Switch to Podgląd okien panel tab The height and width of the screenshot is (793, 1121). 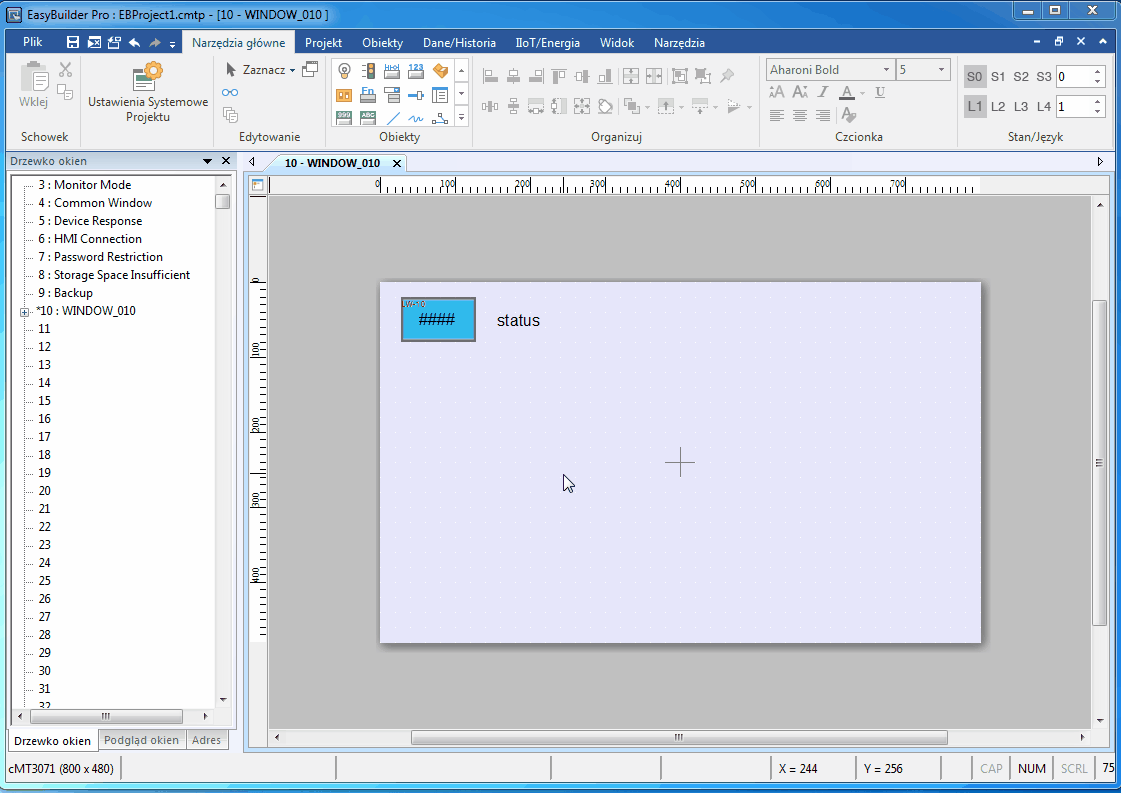[x=142, y=740]
